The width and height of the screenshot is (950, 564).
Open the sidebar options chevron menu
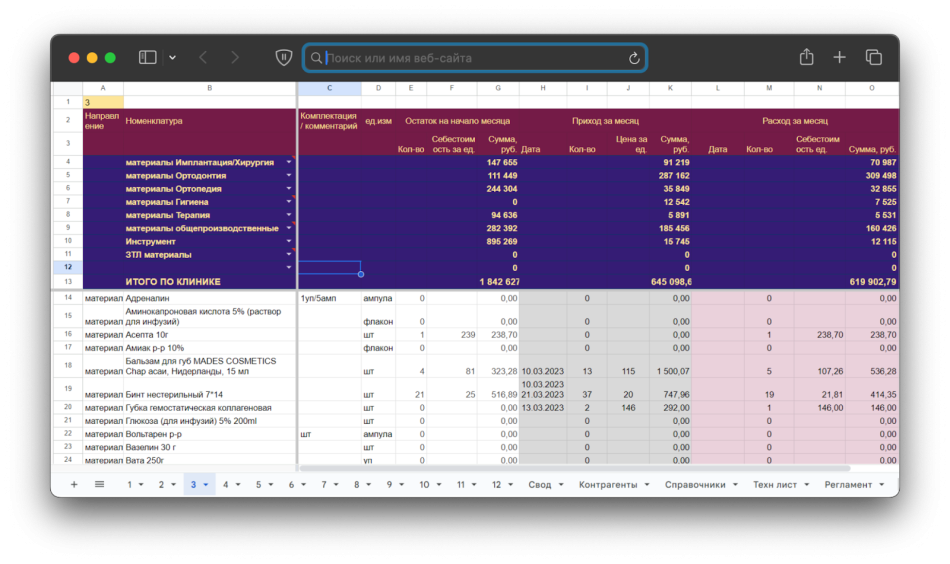[173, 58]
